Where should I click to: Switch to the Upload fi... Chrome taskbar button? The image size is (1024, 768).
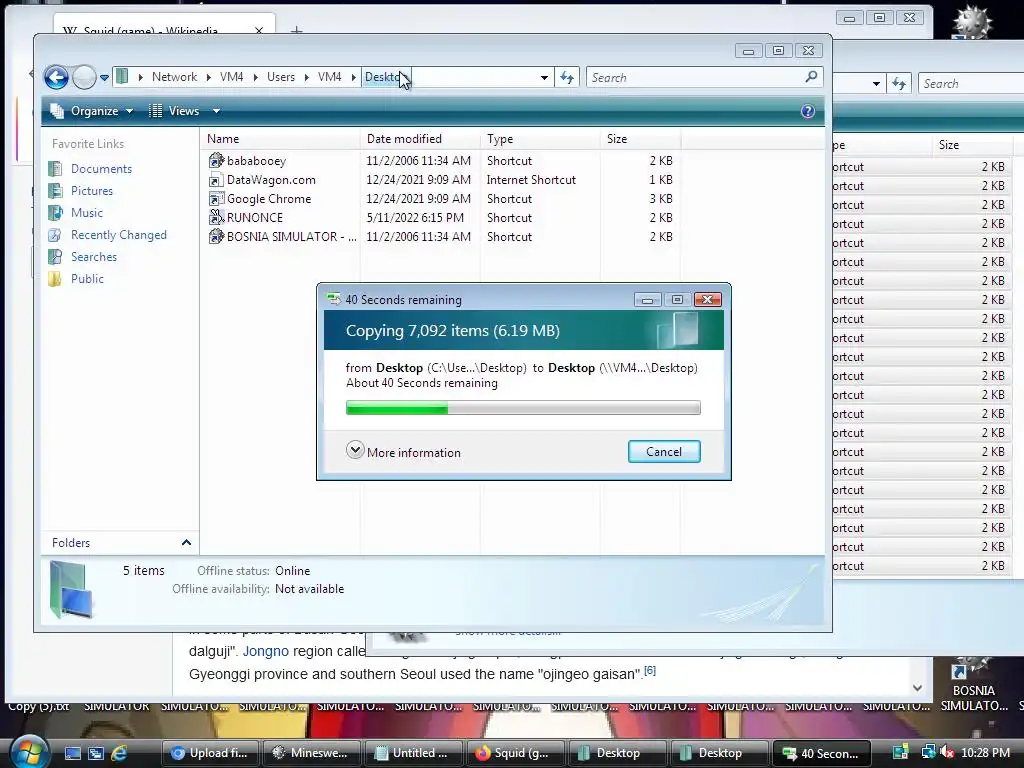click(x=210, y=753)
